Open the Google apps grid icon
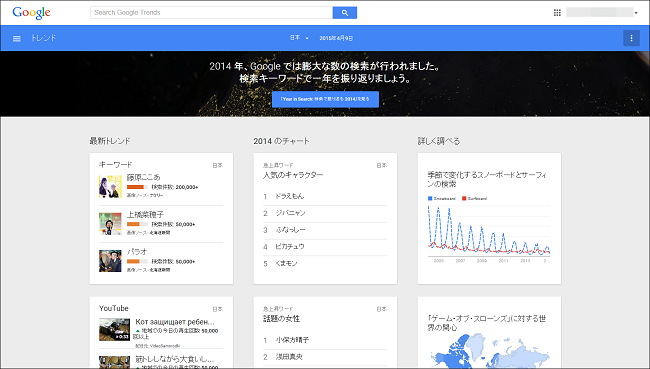The image size is (650, 369). pos(557,13)
